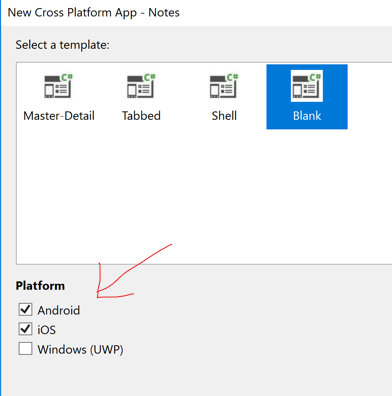Click the "Blank" template label

coord(307,116)
